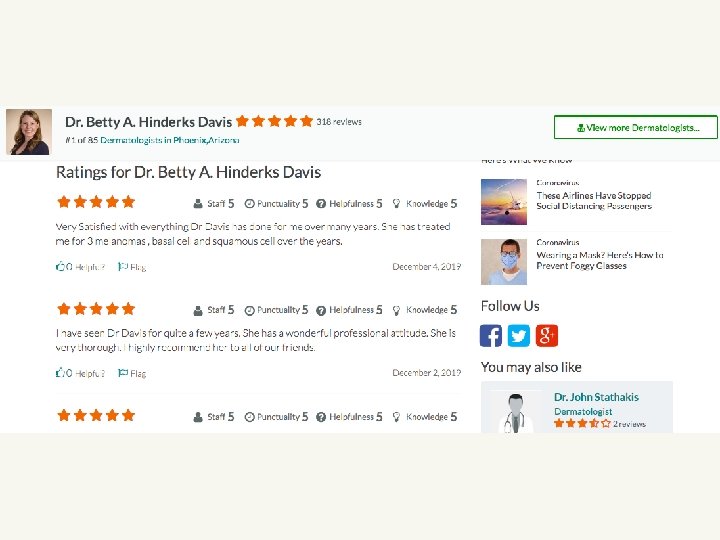Open the foggy glasses mask article

(x=600, y=260)
